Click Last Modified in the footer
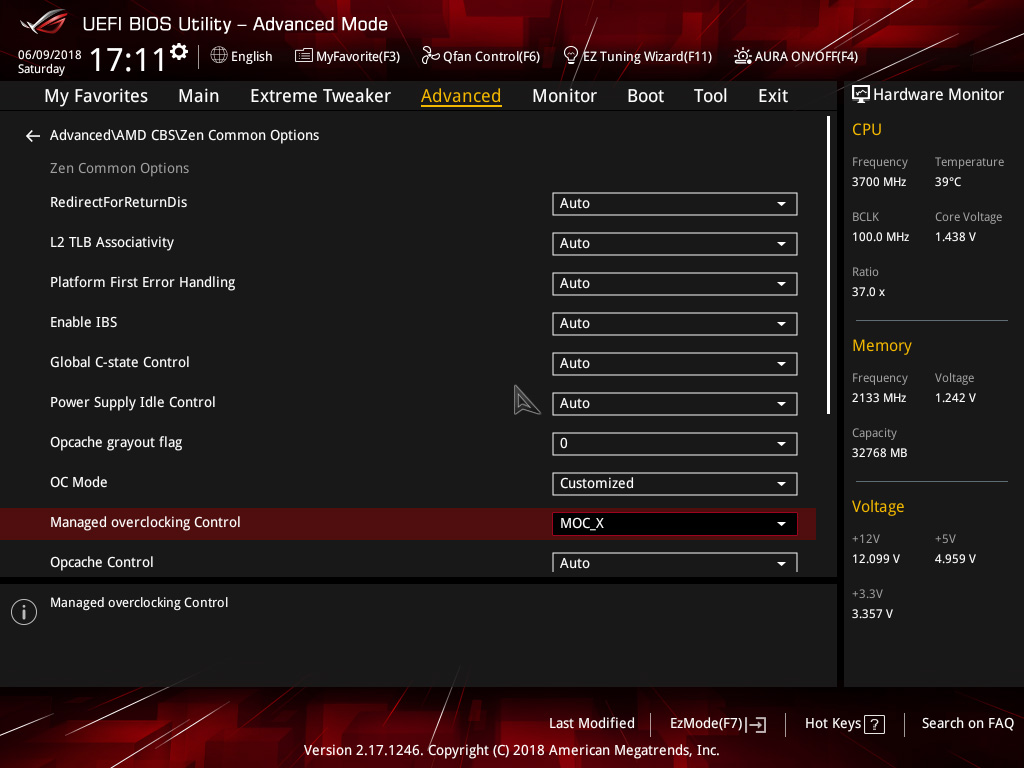This screenshot has height=768, width=1024. click(x=592, y=724)
